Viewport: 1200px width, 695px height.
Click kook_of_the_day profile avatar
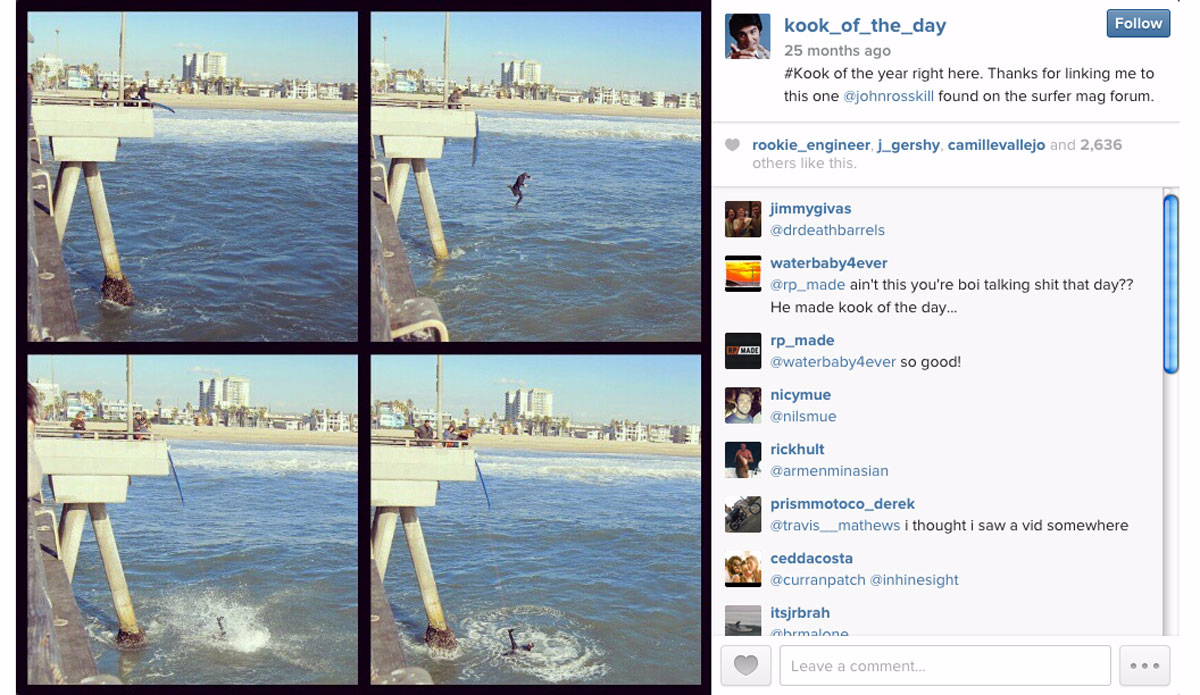click(x=747, y=37)
